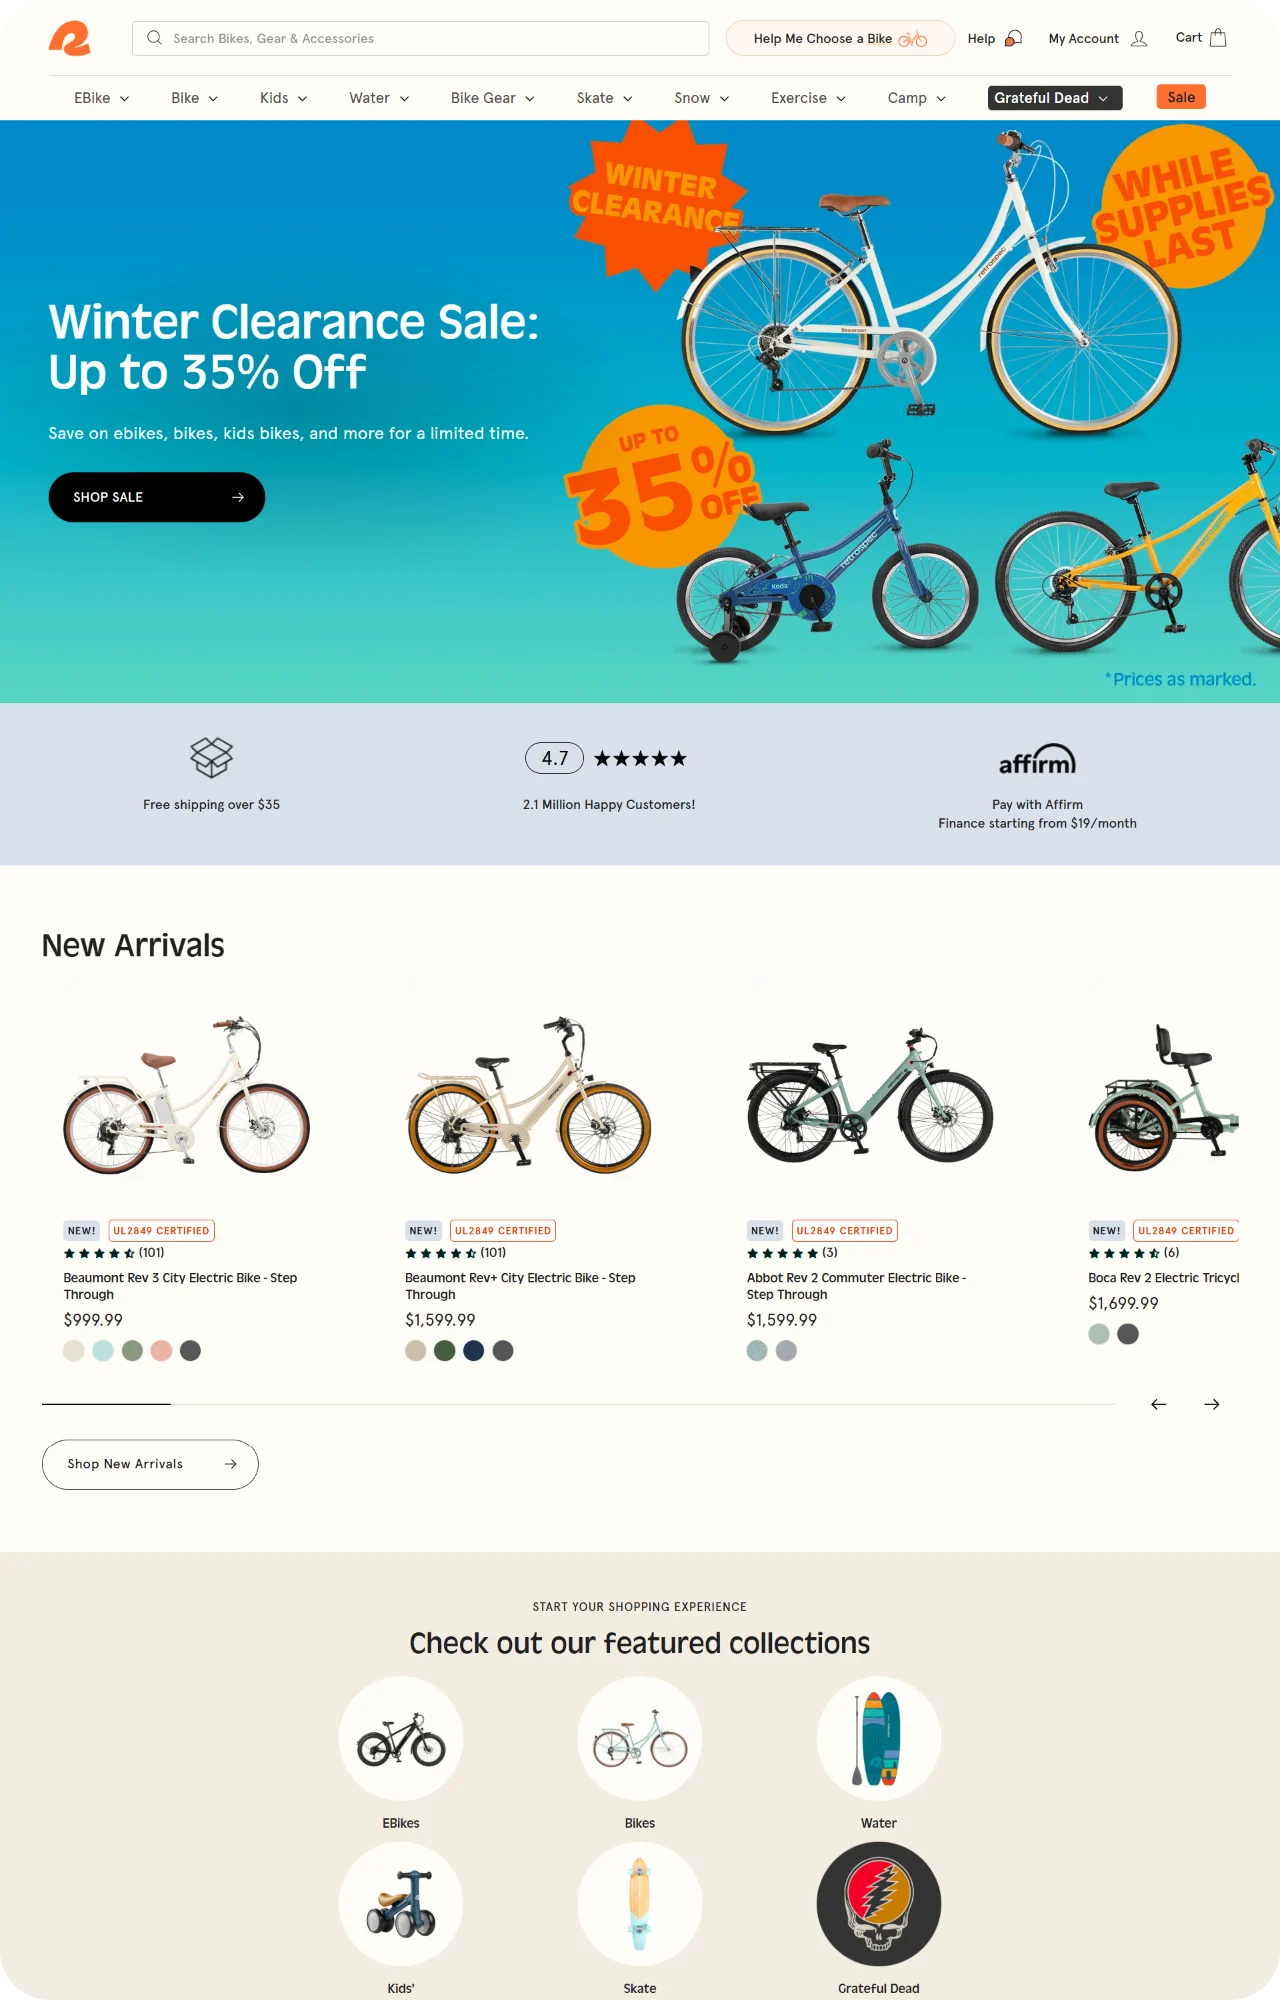Image resolution: width=1280 pixels, height=2000 pixels.
Task: Open the Snow menu item
Action: click(x=701, y=98)
